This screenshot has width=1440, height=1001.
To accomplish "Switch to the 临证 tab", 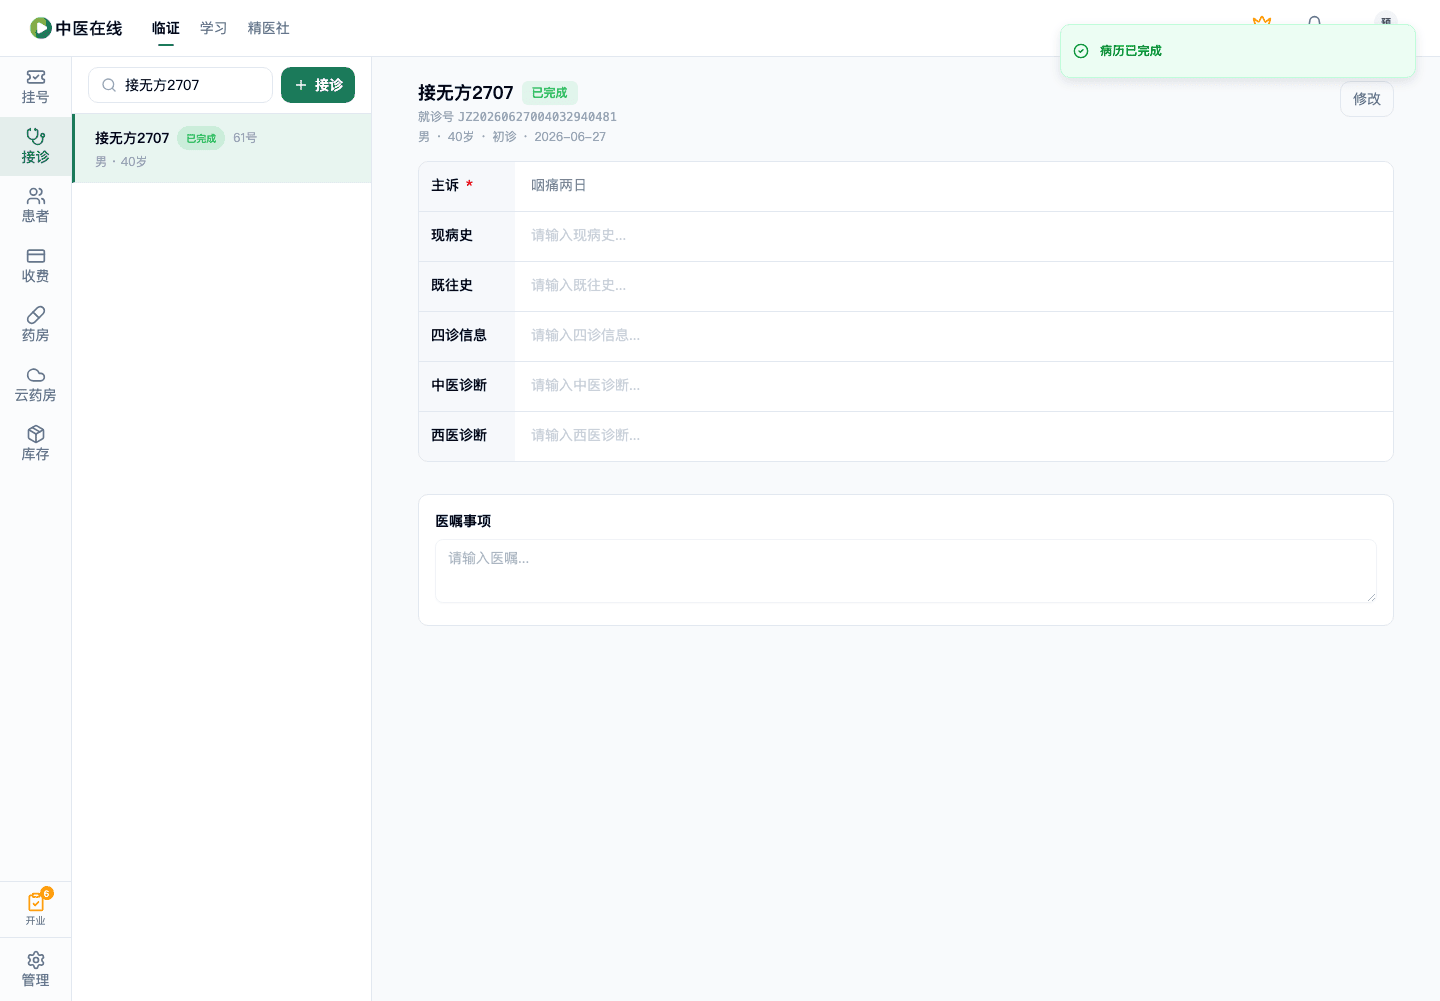I will coord(166,28).
